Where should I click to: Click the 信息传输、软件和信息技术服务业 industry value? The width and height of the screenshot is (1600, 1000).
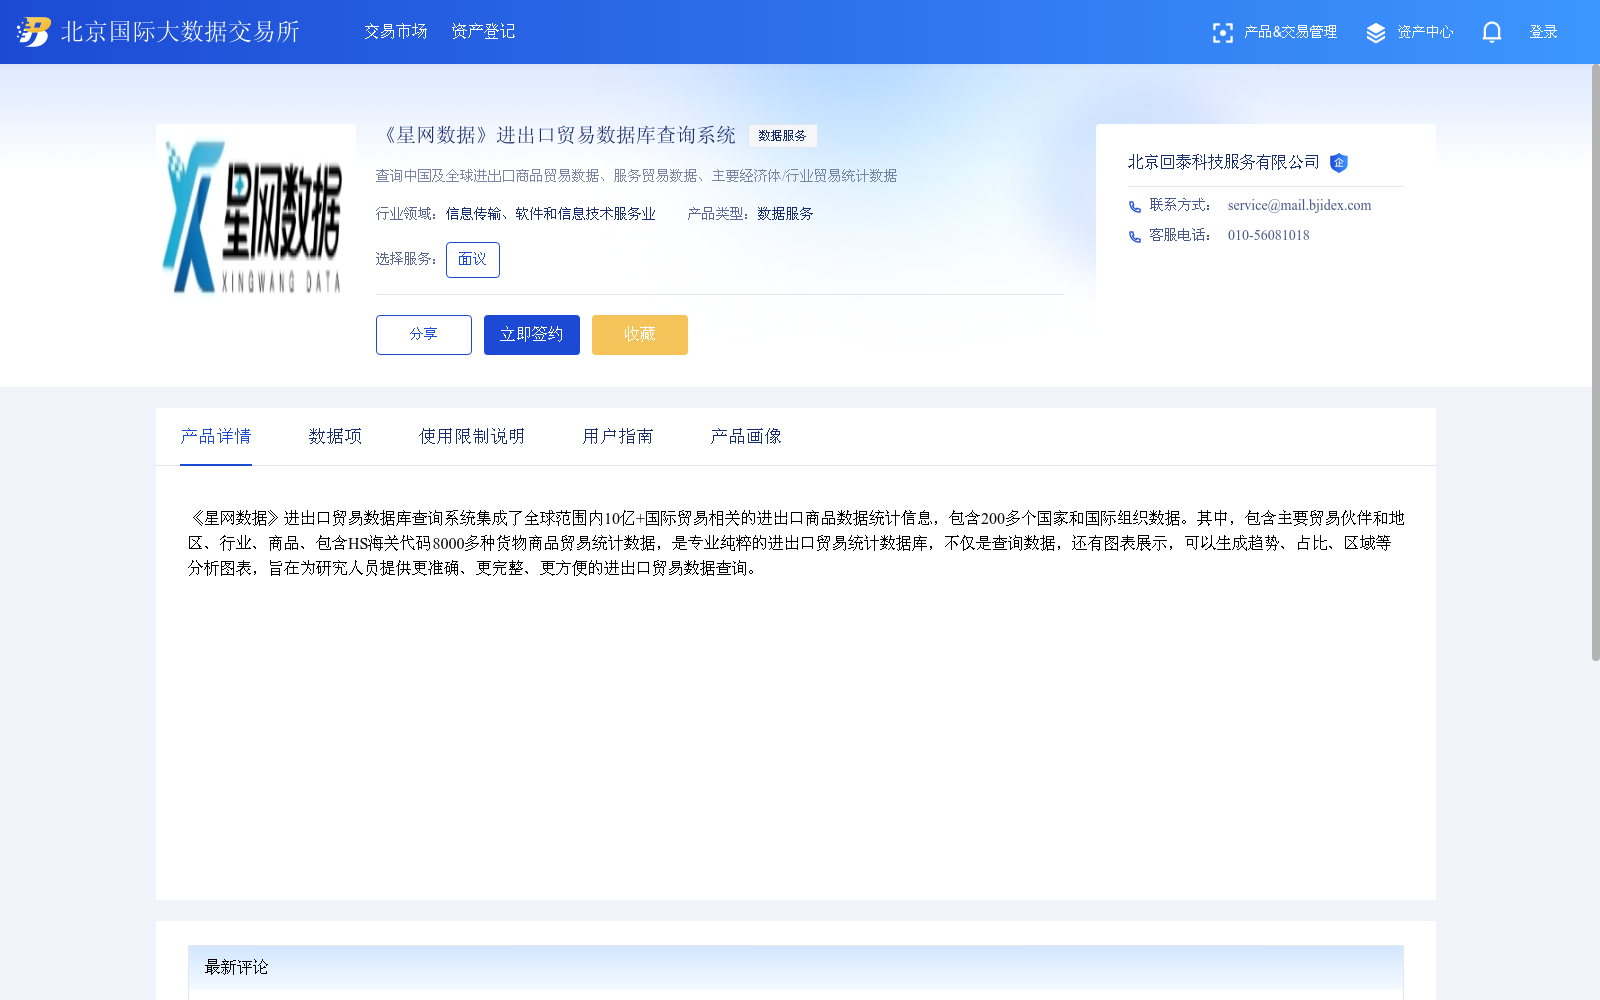[551, 214]
